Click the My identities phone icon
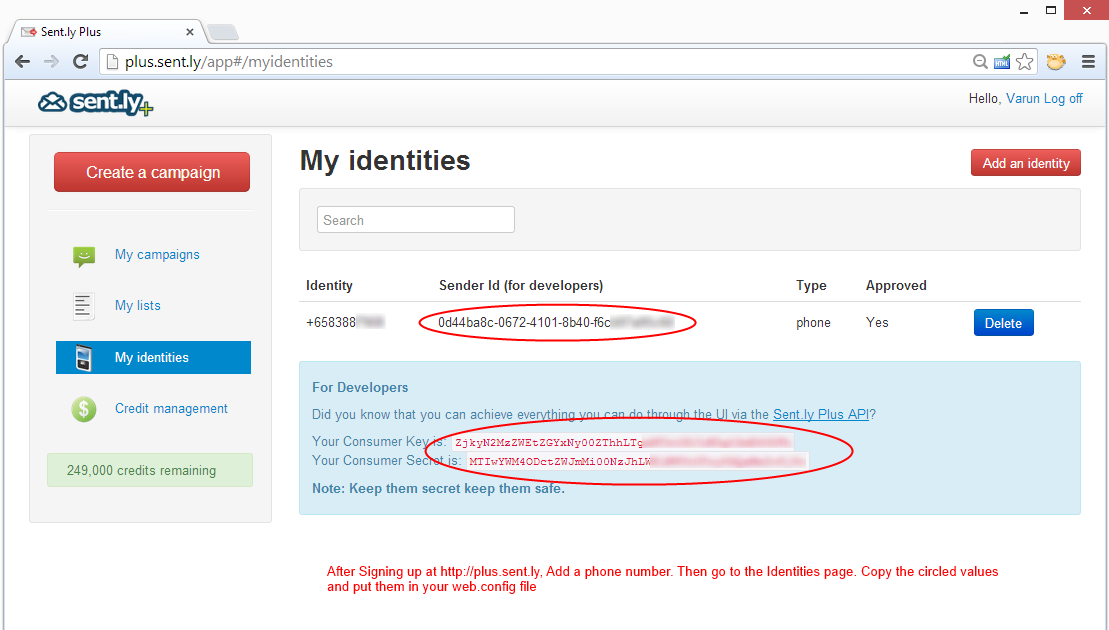The width and height of the screenshot is (1109, 630). pos(83,358)
